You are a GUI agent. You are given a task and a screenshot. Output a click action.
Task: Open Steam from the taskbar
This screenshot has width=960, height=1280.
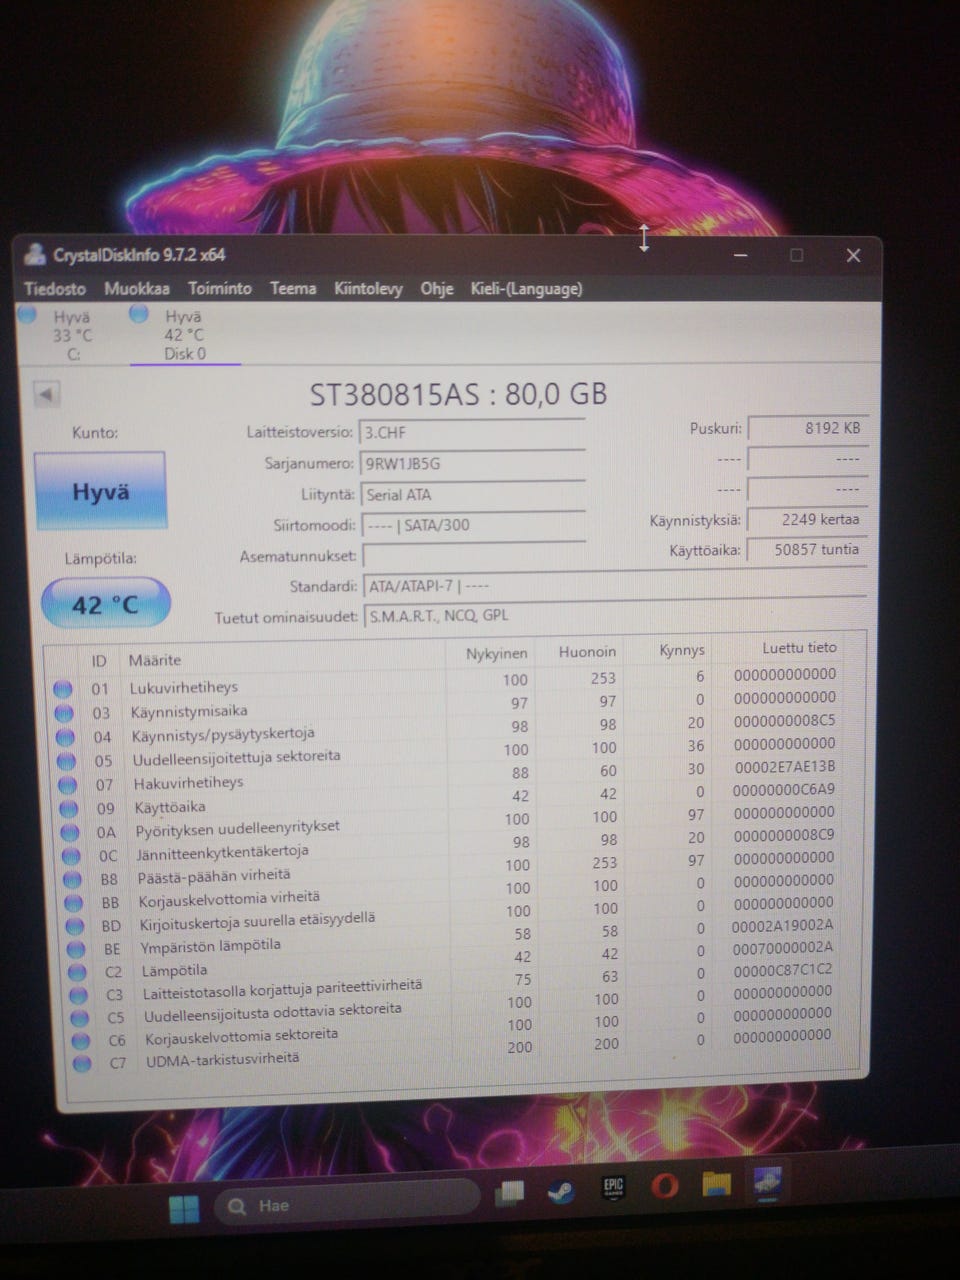(560, 1193)
